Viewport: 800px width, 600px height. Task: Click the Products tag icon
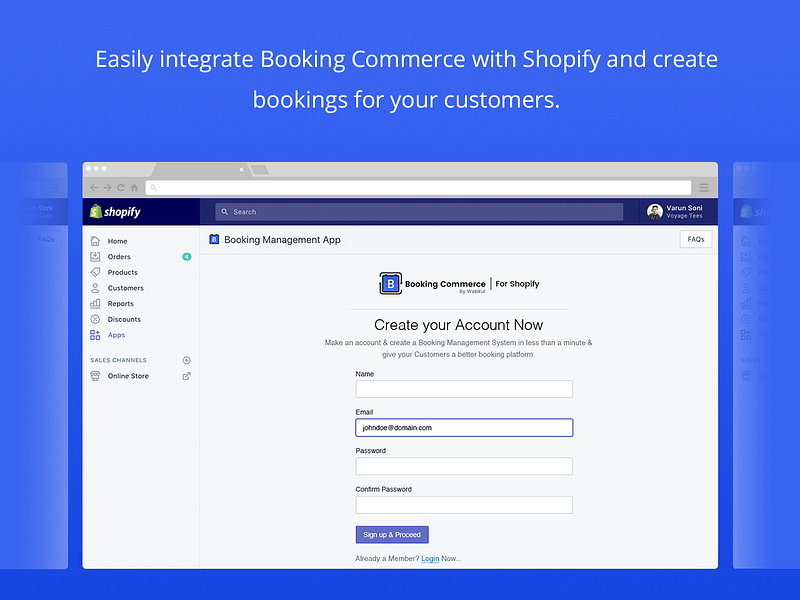click(95, 272)
